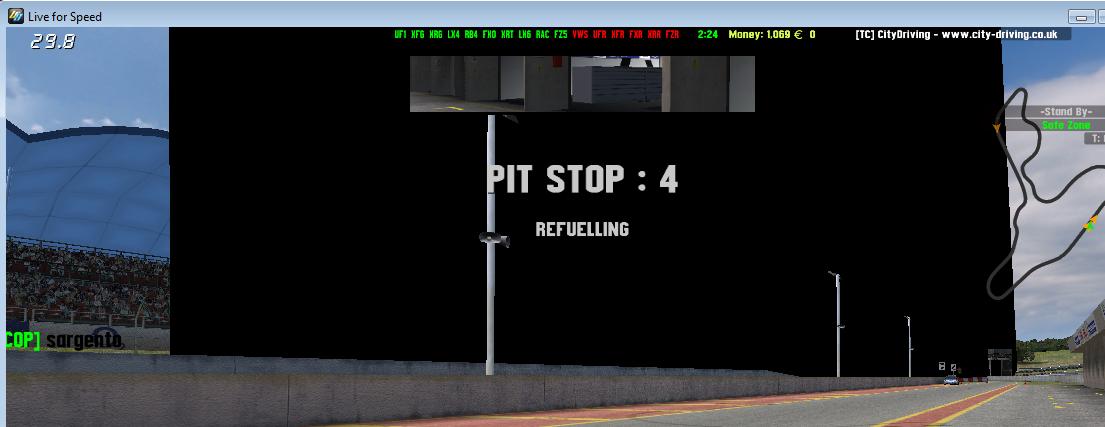Select the red UFR car code

pyautogui.click(x=599, y=34)
